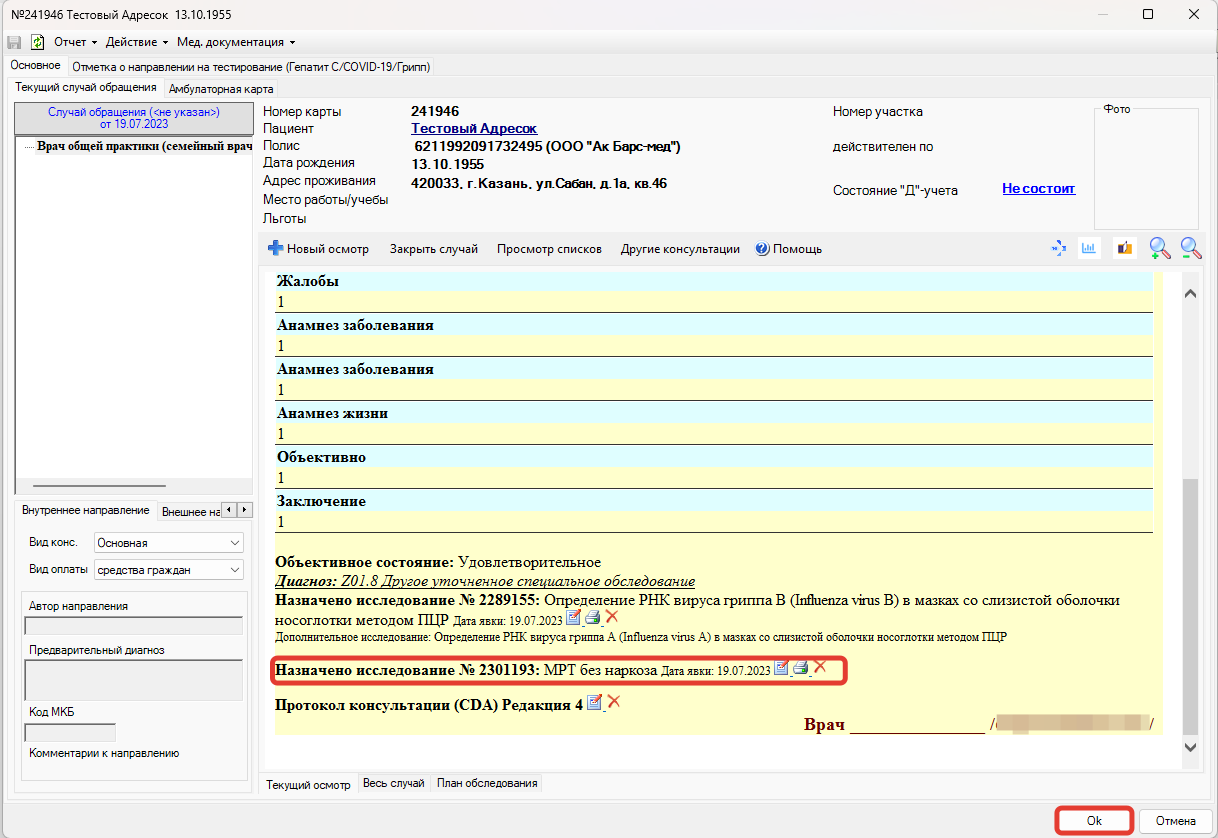Select Текущий случай обращения tab
Viewport: 1218px width, 838px height.
(x=85, y=88)
